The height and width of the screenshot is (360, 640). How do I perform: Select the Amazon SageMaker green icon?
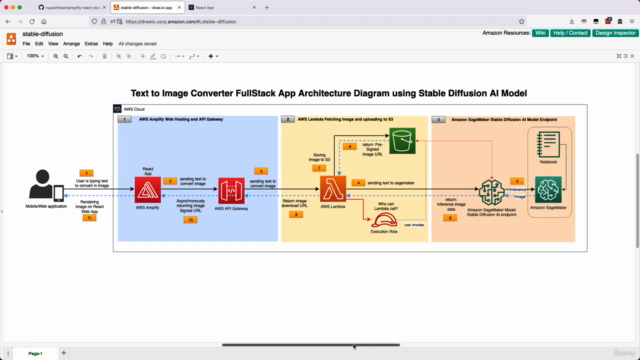pos(548,190)
